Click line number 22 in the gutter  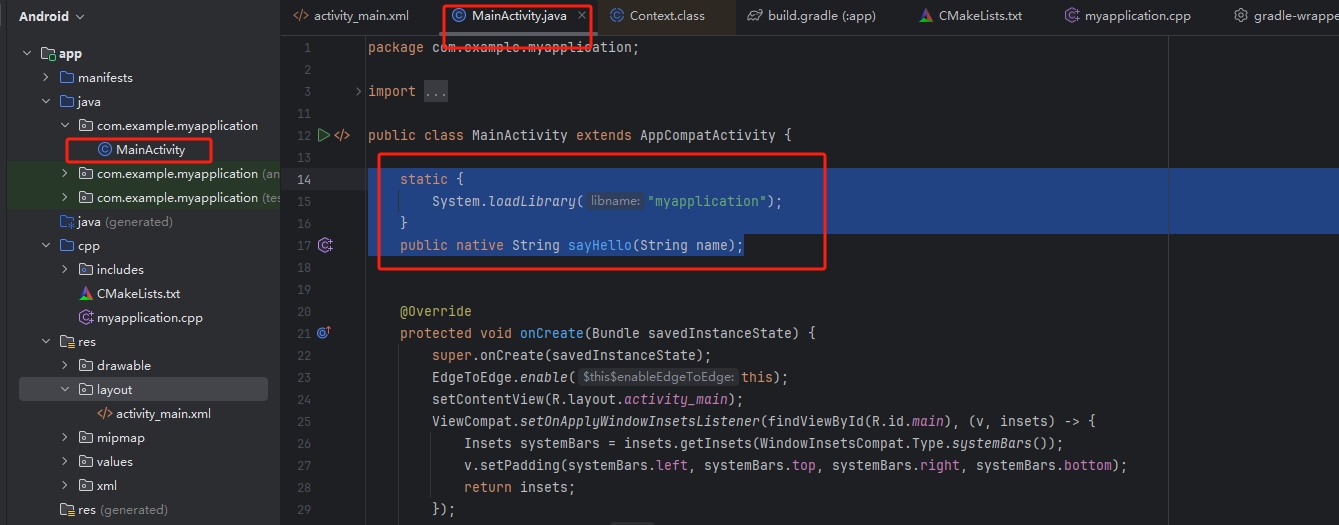(x=304, y=355)
